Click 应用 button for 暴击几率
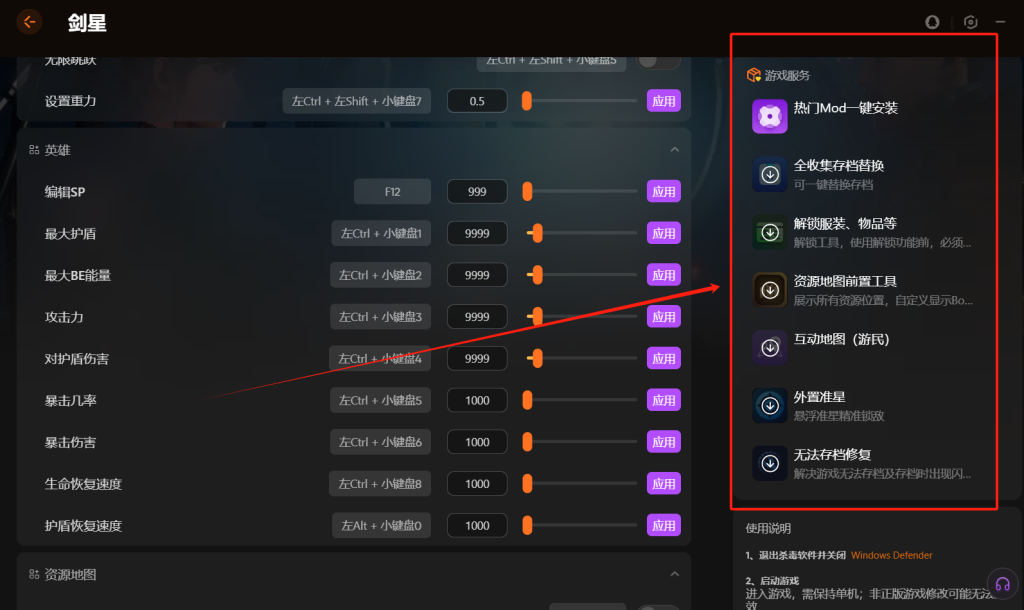Viewport: 1024px width, 610px height. click(663, 401)
